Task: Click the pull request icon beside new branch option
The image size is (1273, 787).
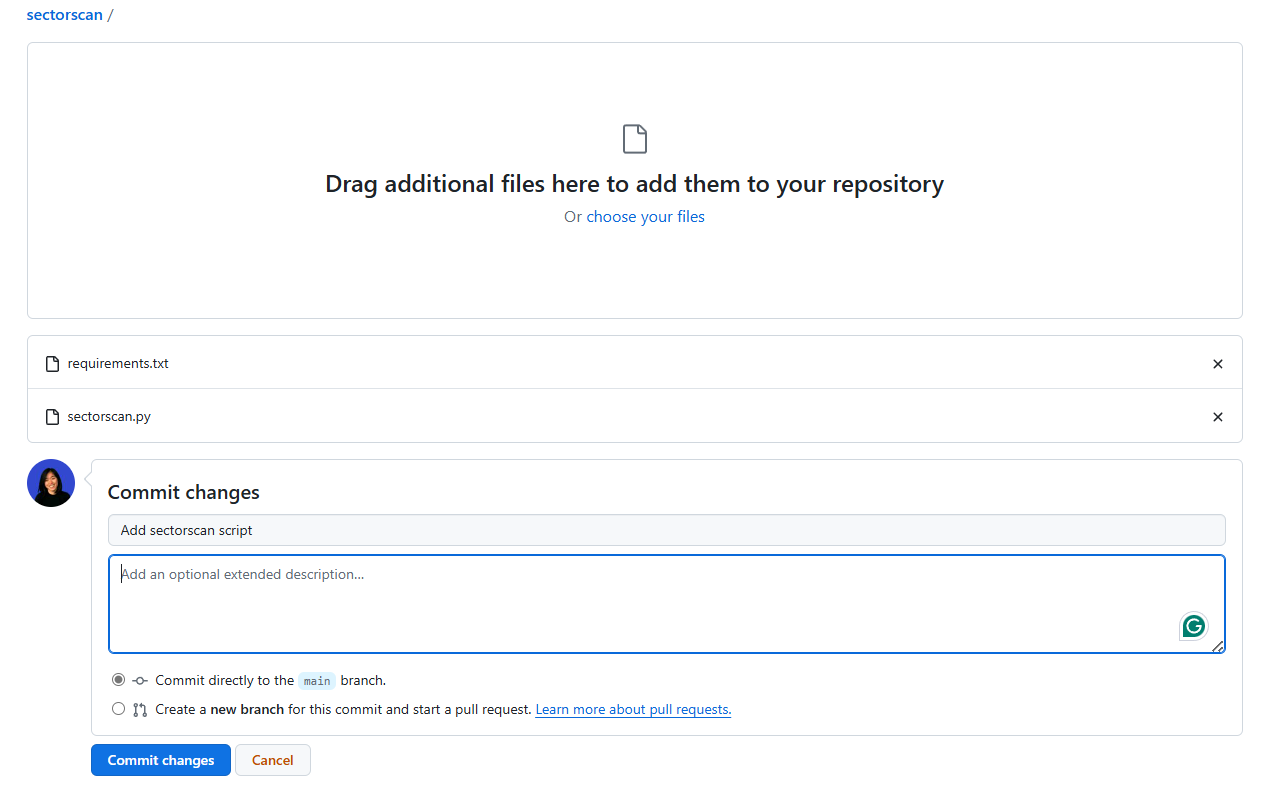Action: (x=141, y=709)
